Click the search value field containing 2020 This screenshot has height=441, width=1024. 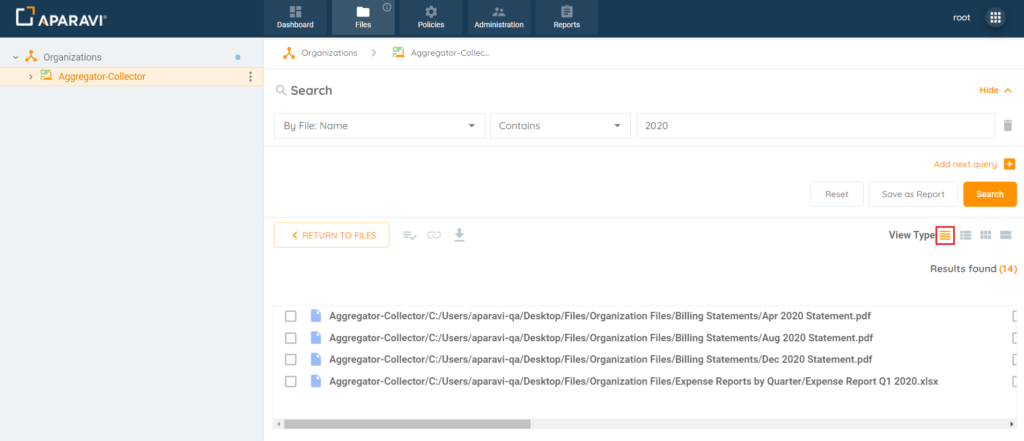point(816,126)
